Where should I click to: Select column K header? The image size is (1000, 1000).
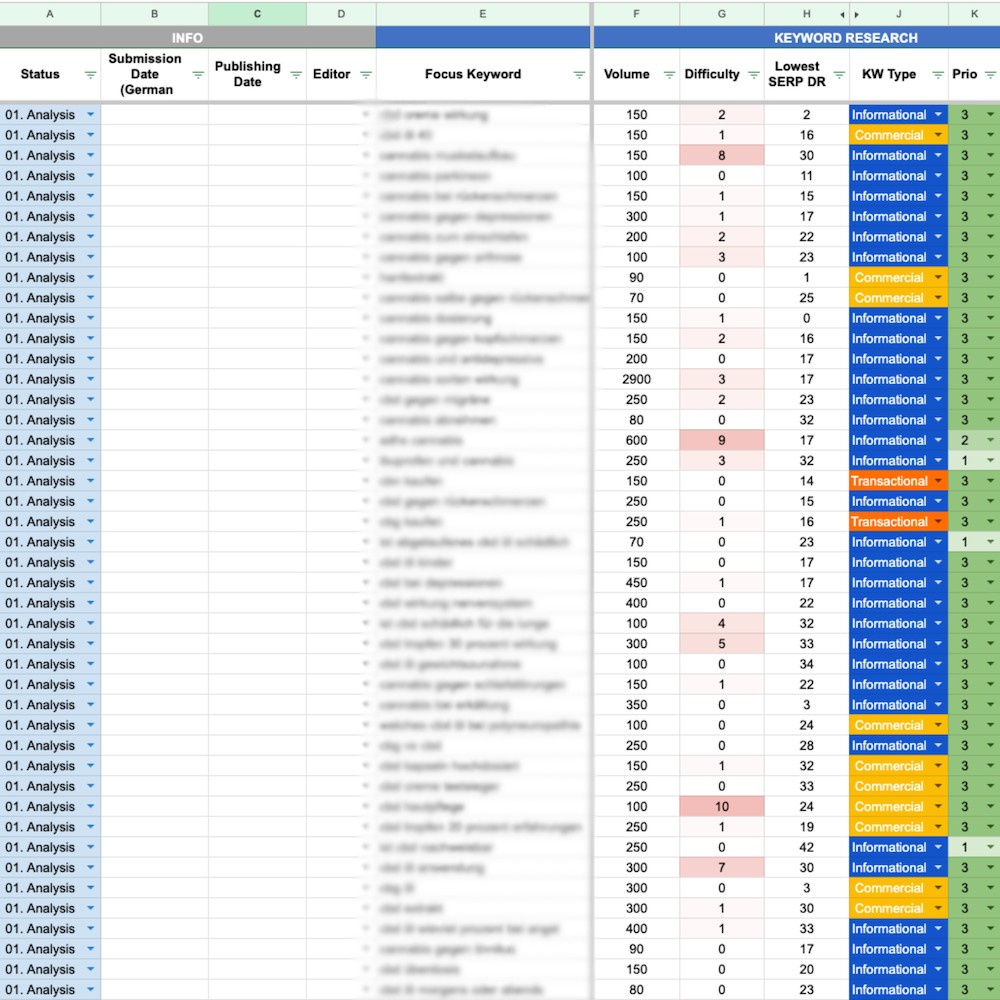(x=974, y=13)
